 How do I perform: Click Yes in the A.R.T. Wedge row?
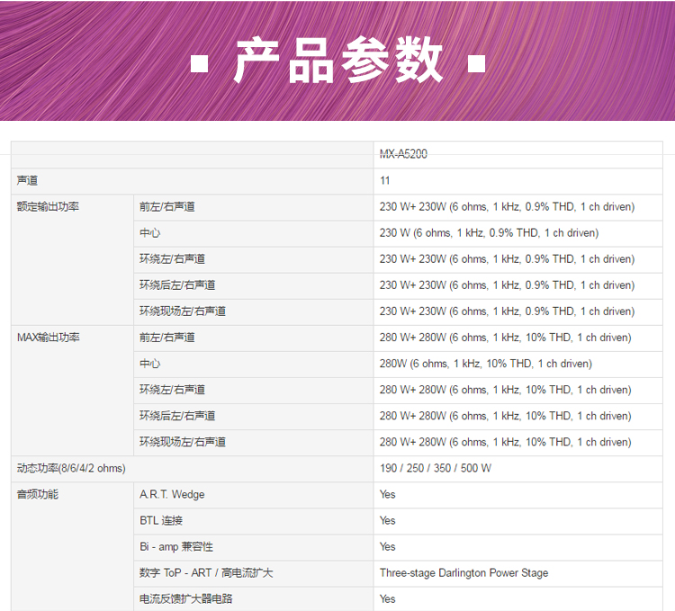pos(387,494)
